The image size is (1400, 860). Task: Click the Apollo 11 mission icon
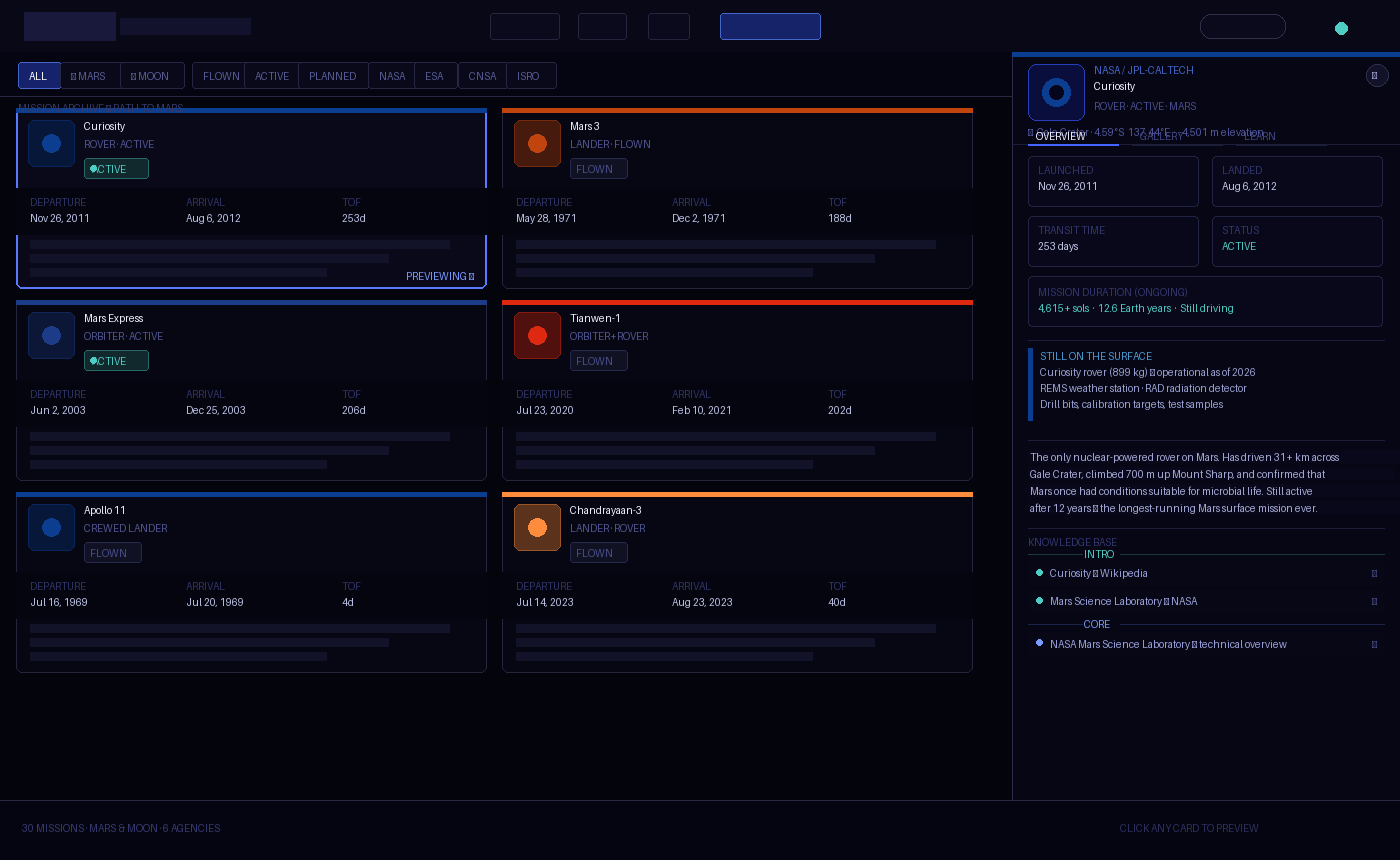[51, 527]
